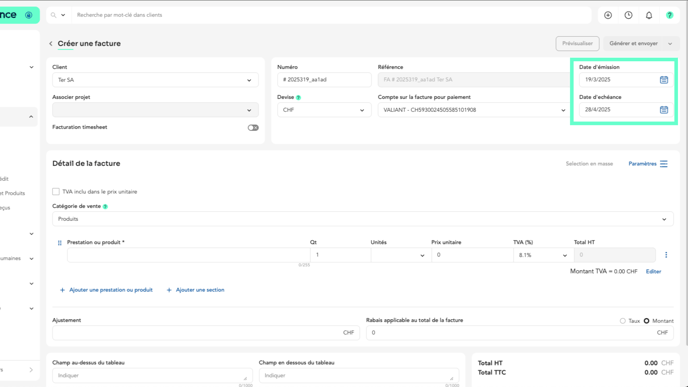Click the keyword search field
Image resolution: width=688 pixels, height=387 pixels.
point(331,15)
